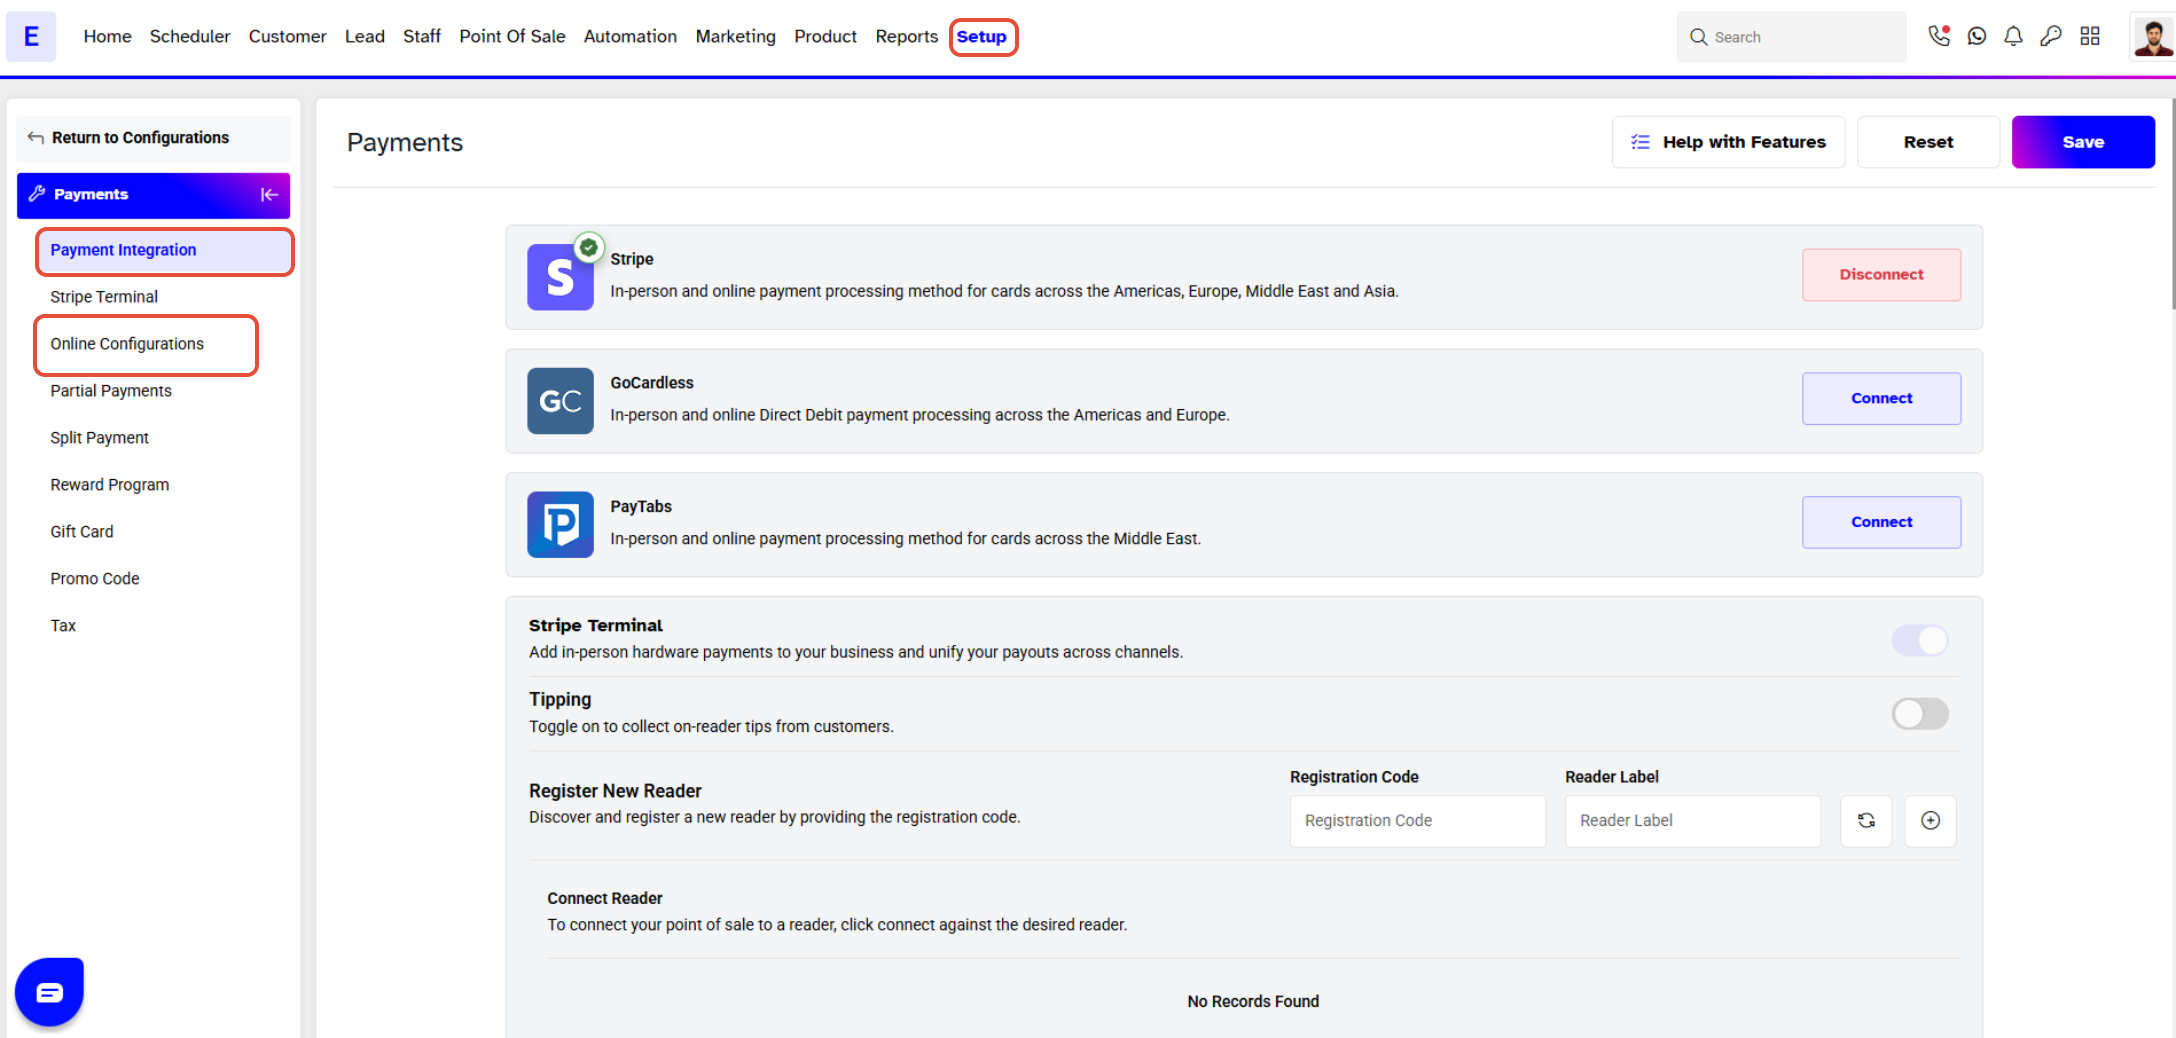Click the PayTabs logo icon

(560, 524)
